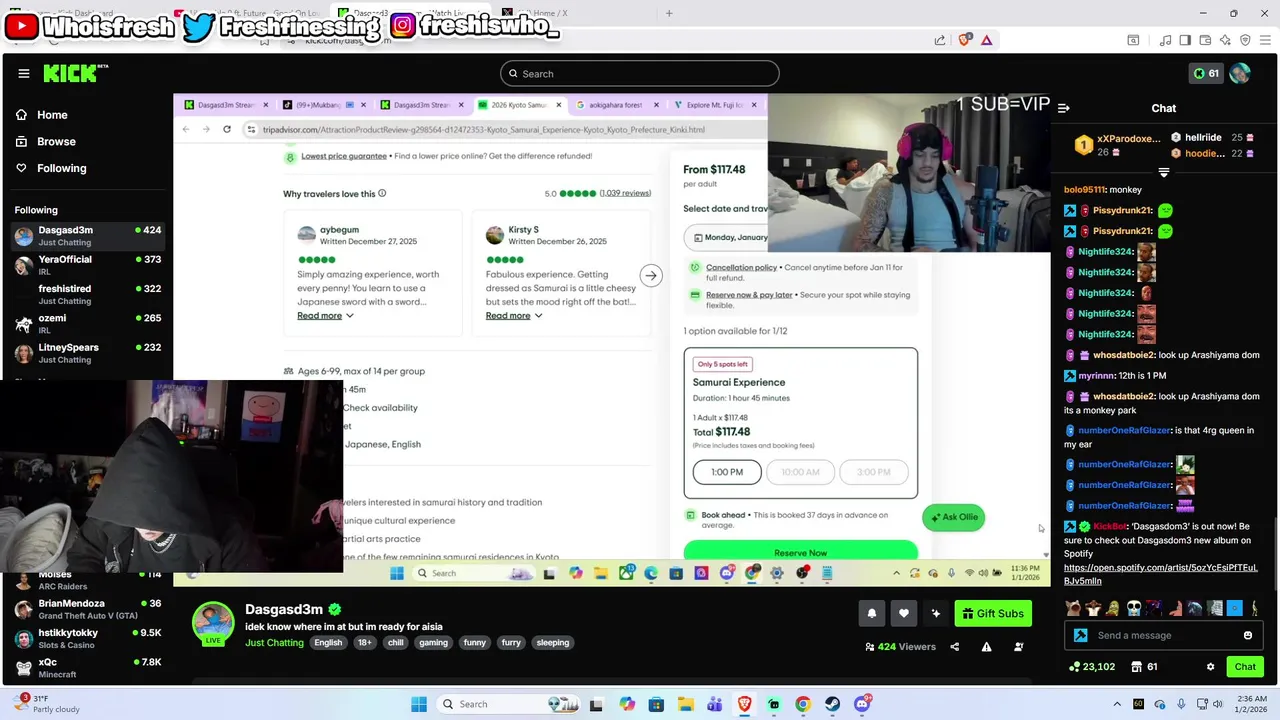Screen dimensions: 1280x720
Task: Click the Brave Rewards triangle icon
Action: [987, 40]
